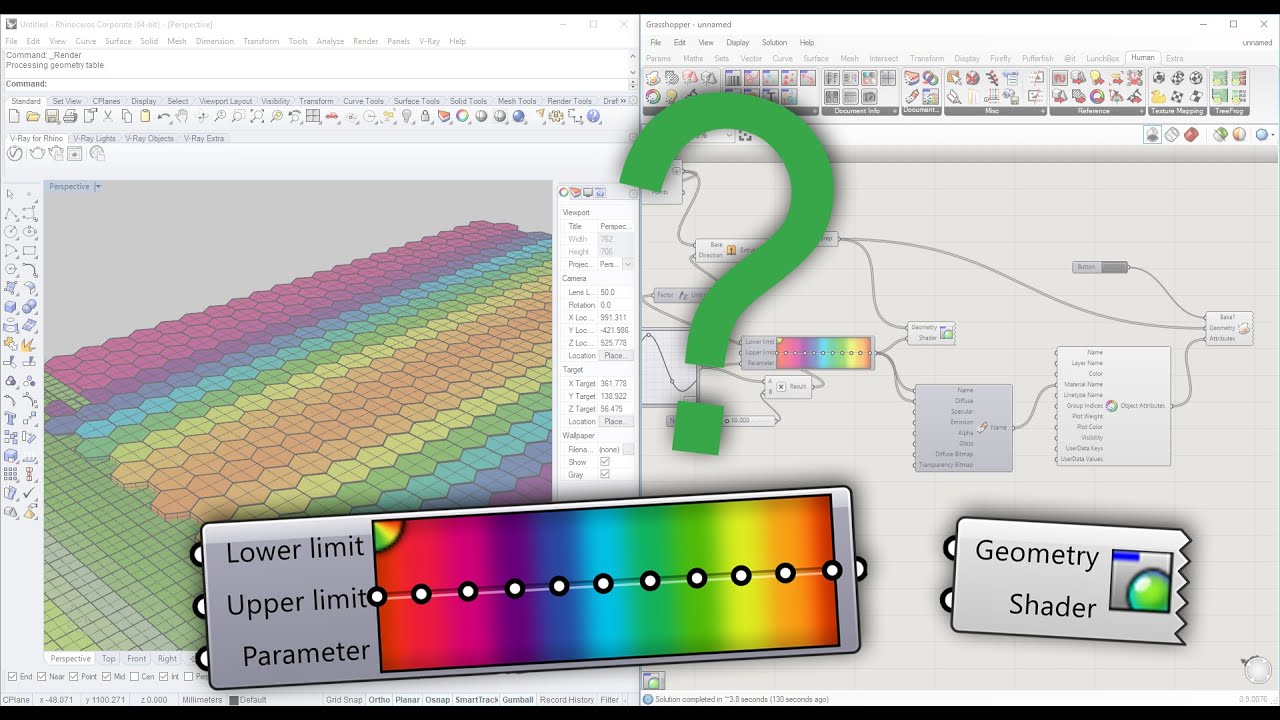This screenshot has height=720, width=1280.
Task: Open the V-Ray asset editor icon
Action: [15, 153]
